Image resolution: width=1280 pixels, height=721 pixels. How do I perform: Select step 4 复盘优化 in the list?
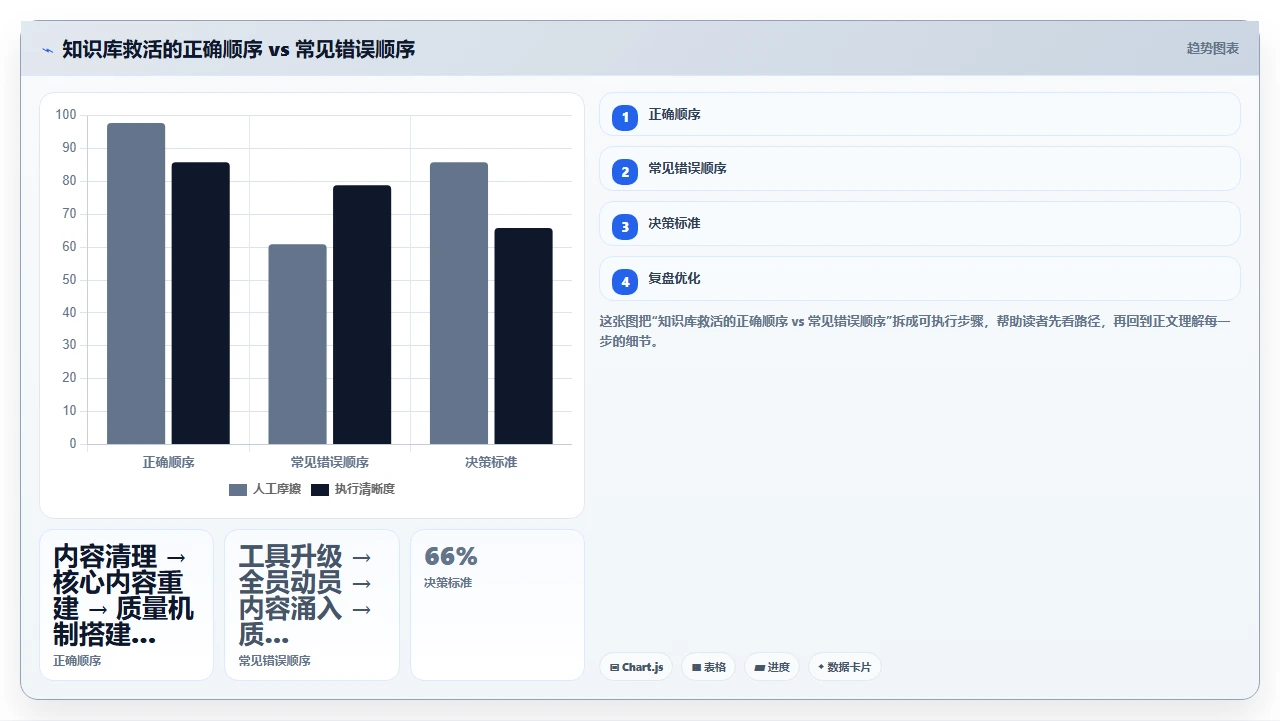920,279
